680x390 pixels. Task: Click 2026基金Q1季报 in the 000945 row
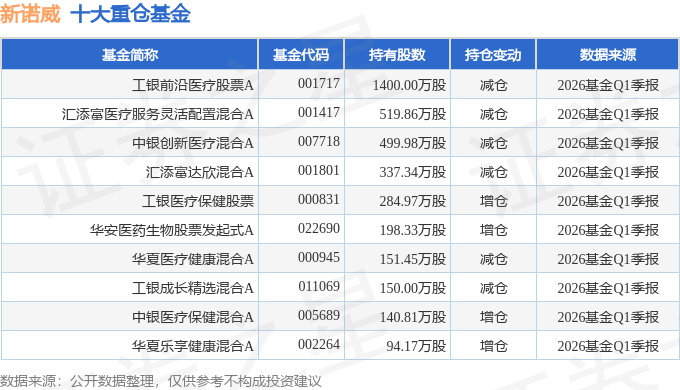[608, 259]
